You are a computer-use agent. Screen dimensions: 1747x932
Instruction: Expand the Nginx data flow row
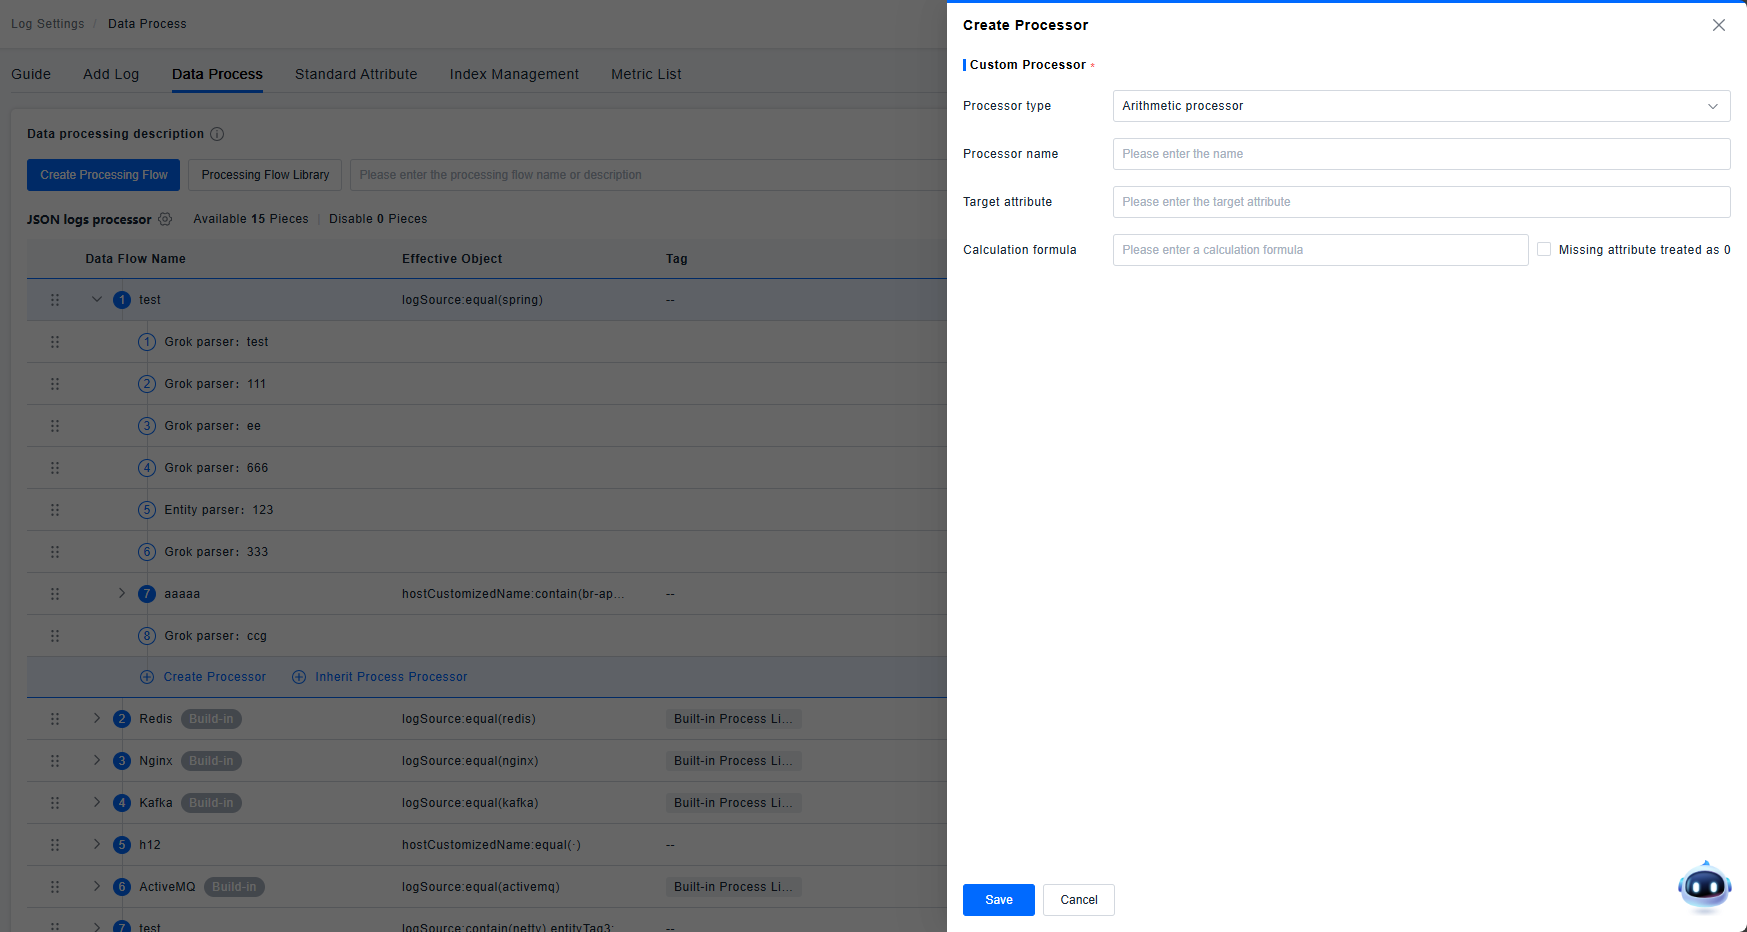click(97, 761)
